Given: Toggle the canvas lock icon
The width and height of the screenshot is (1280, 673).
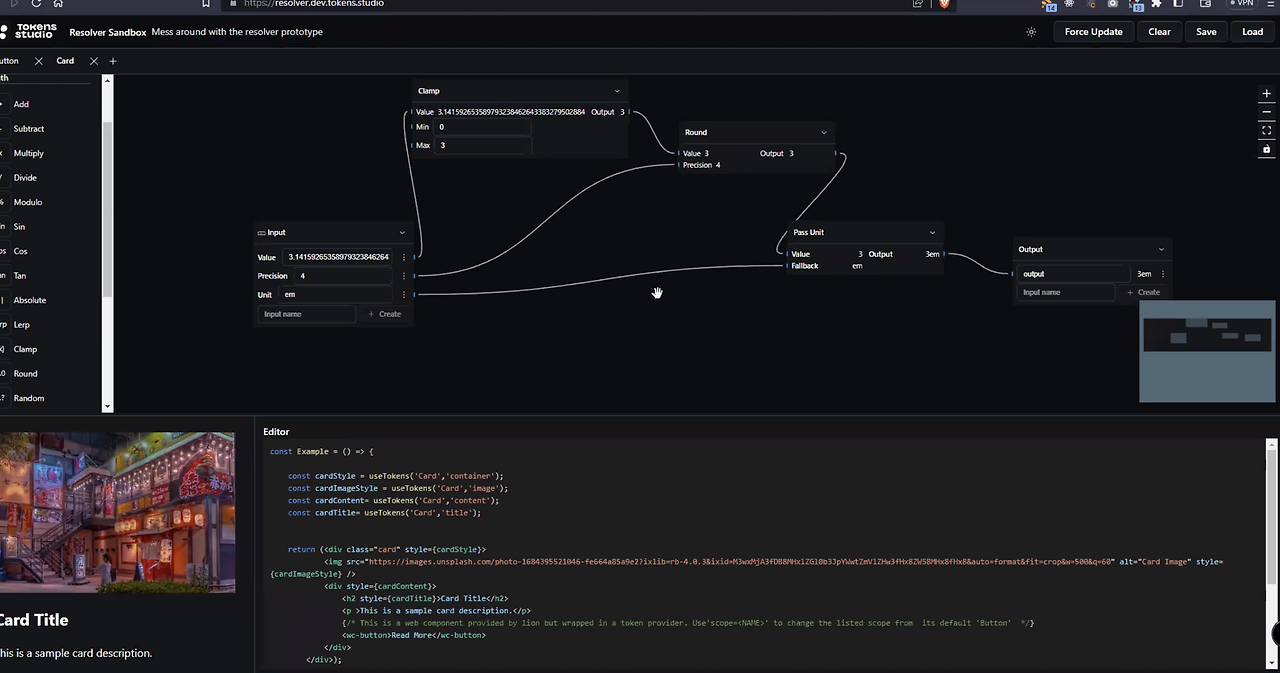Looking at the screenshot, I should [x=1266, y=149].
